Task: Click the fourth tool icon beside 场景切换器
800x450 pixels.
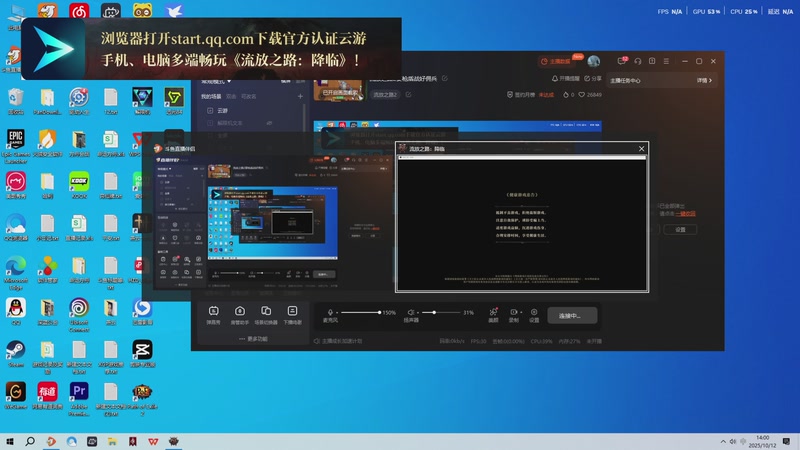Action: coord(292,315)
